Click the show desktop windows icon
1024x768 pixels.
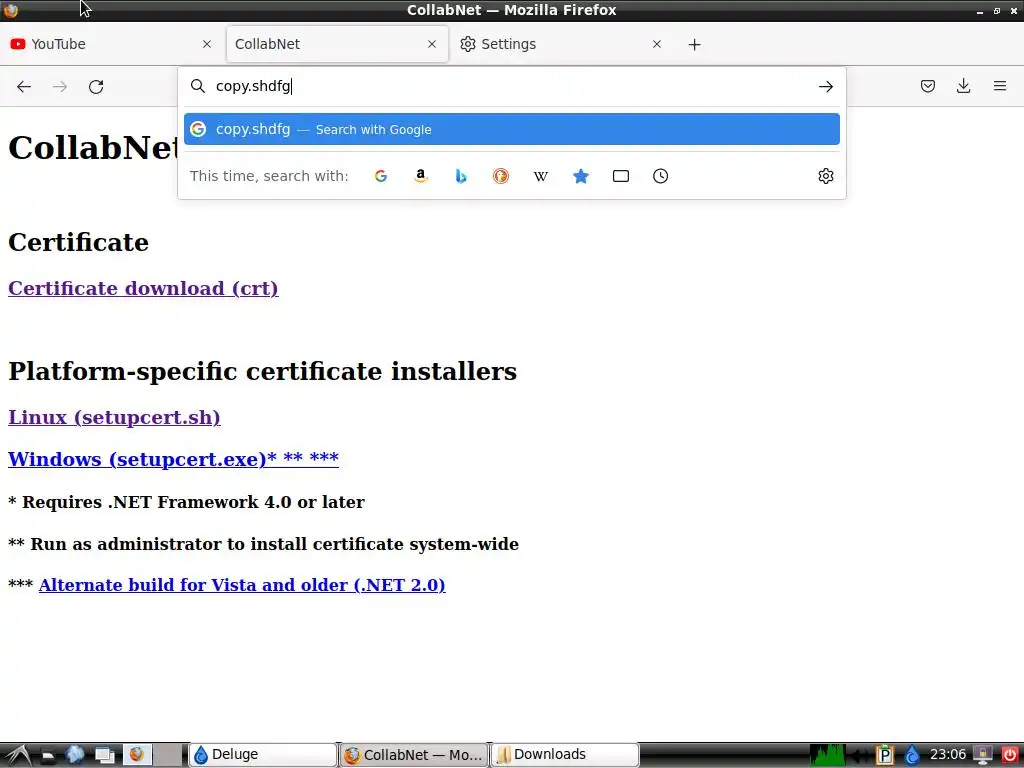pyautogui.click(x=104, y=755)
